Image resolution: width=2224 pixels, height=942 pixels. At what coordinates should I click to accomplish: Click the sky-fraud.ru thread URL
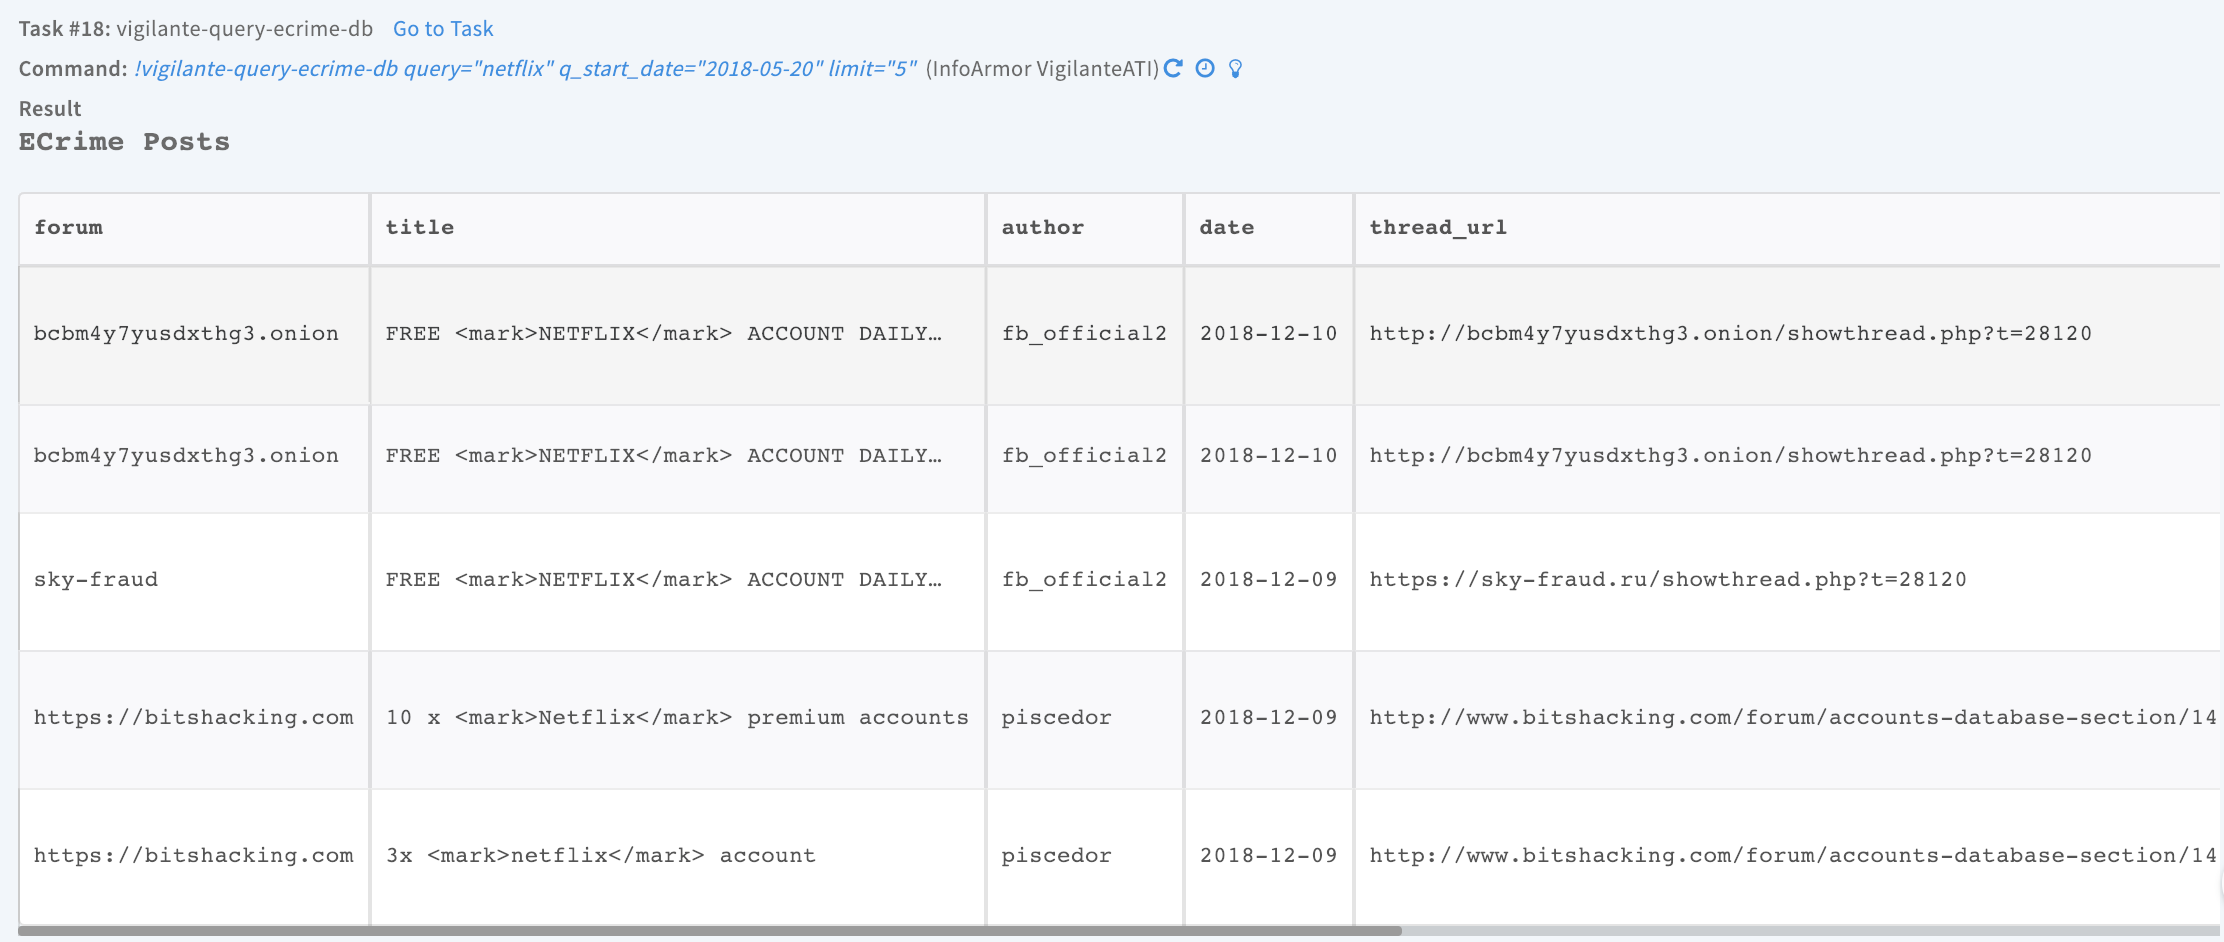tap(1667, 579)
